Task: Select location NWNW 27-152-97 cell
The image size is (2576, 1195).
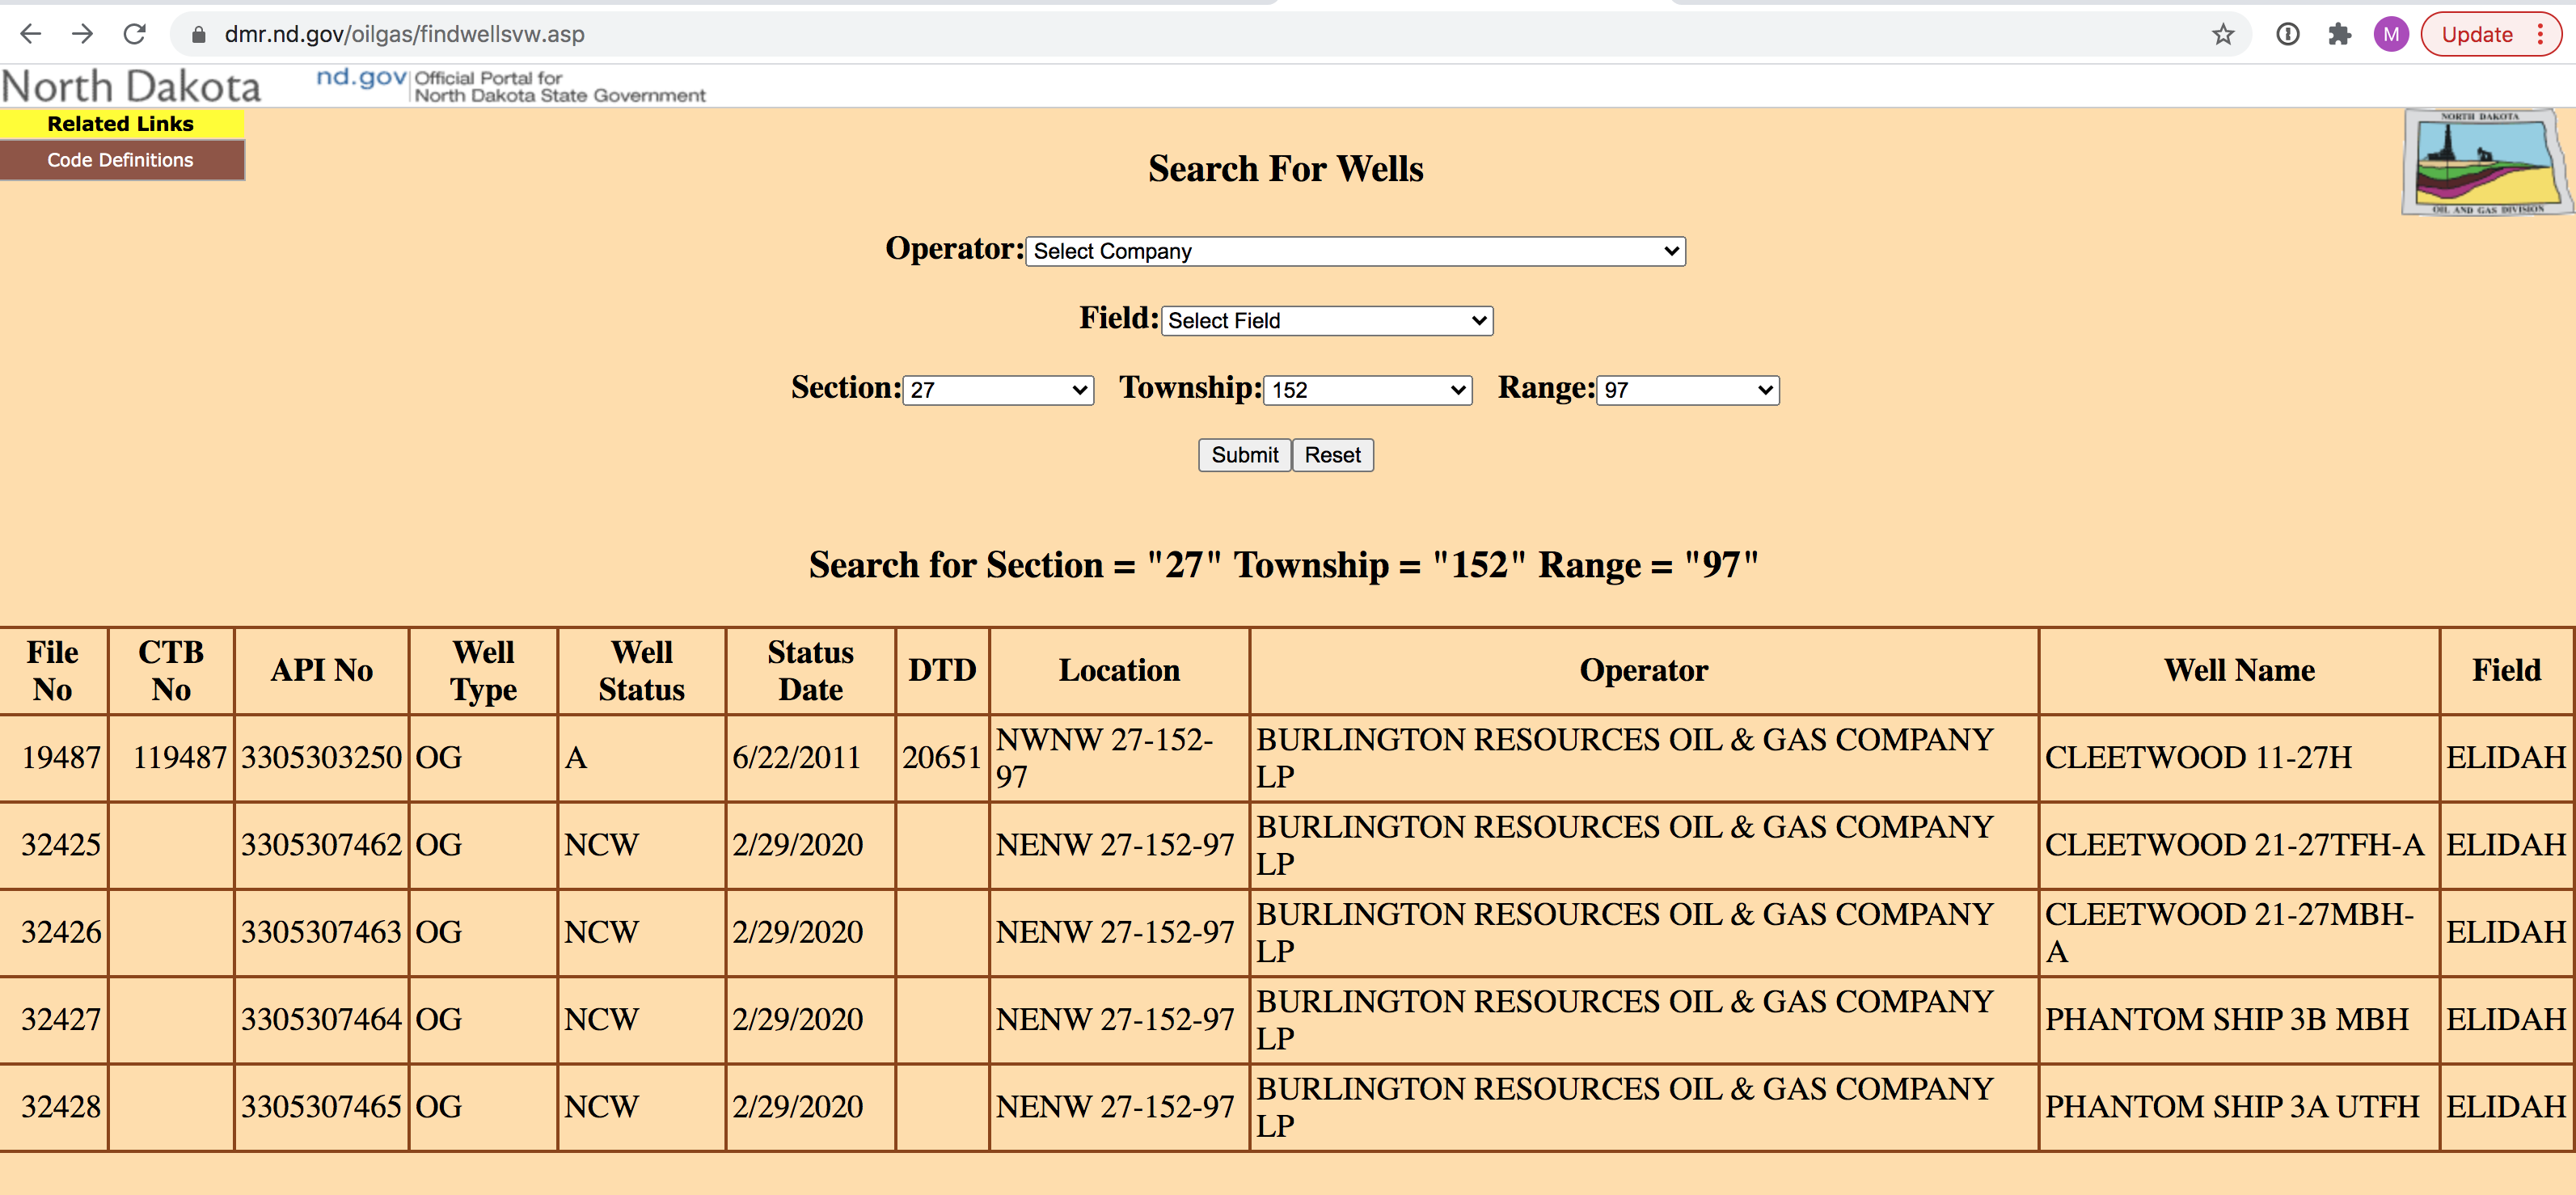Action: 1119,758
